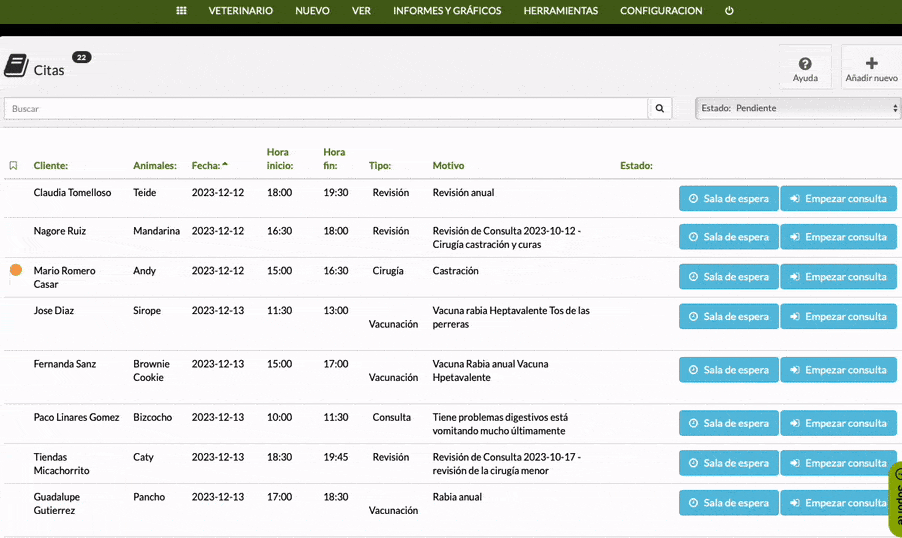Click bookmark icon in table header
Screen dimensions: 902x538
(x=13, y=166)
